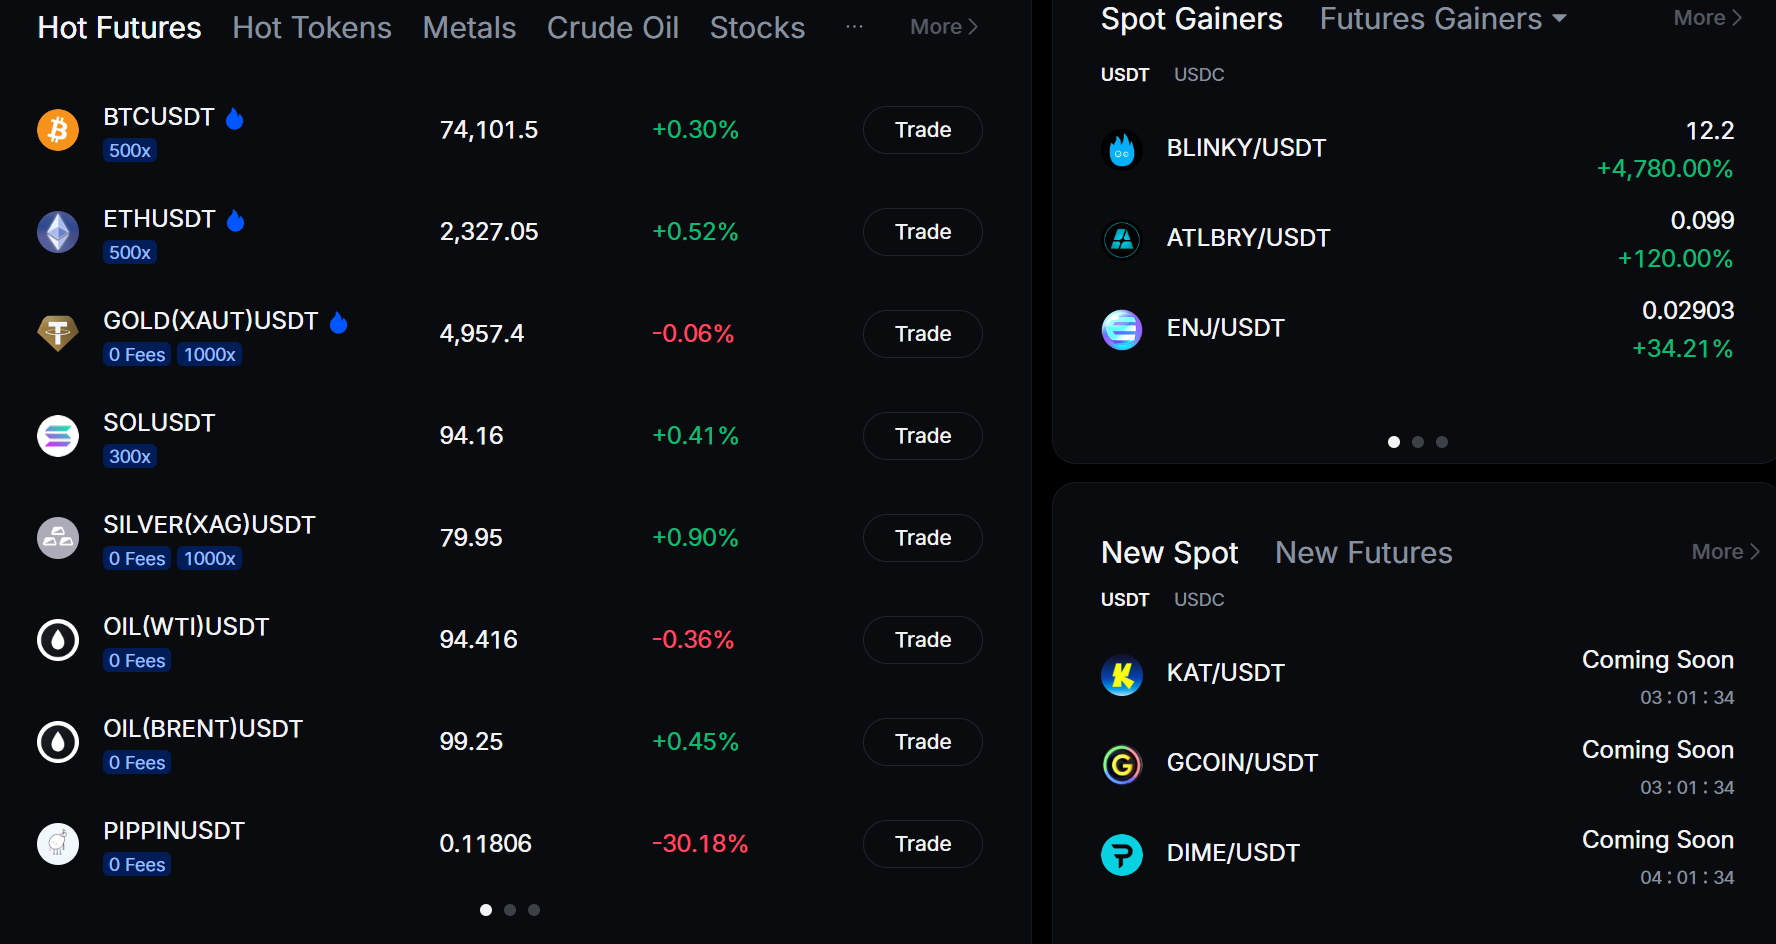Image resolution: width=1776 pixels, height=944 pixels.
Task: Expand the Futures Gainers dropdown
Action: pyautogui.click(x=1560, y=19)
